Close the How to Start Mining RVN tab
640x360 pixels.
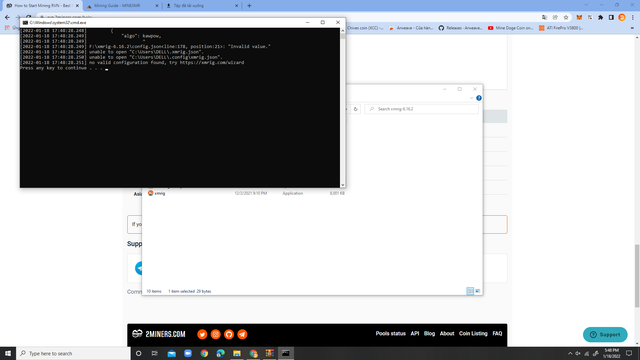click(x=77, y=6)
